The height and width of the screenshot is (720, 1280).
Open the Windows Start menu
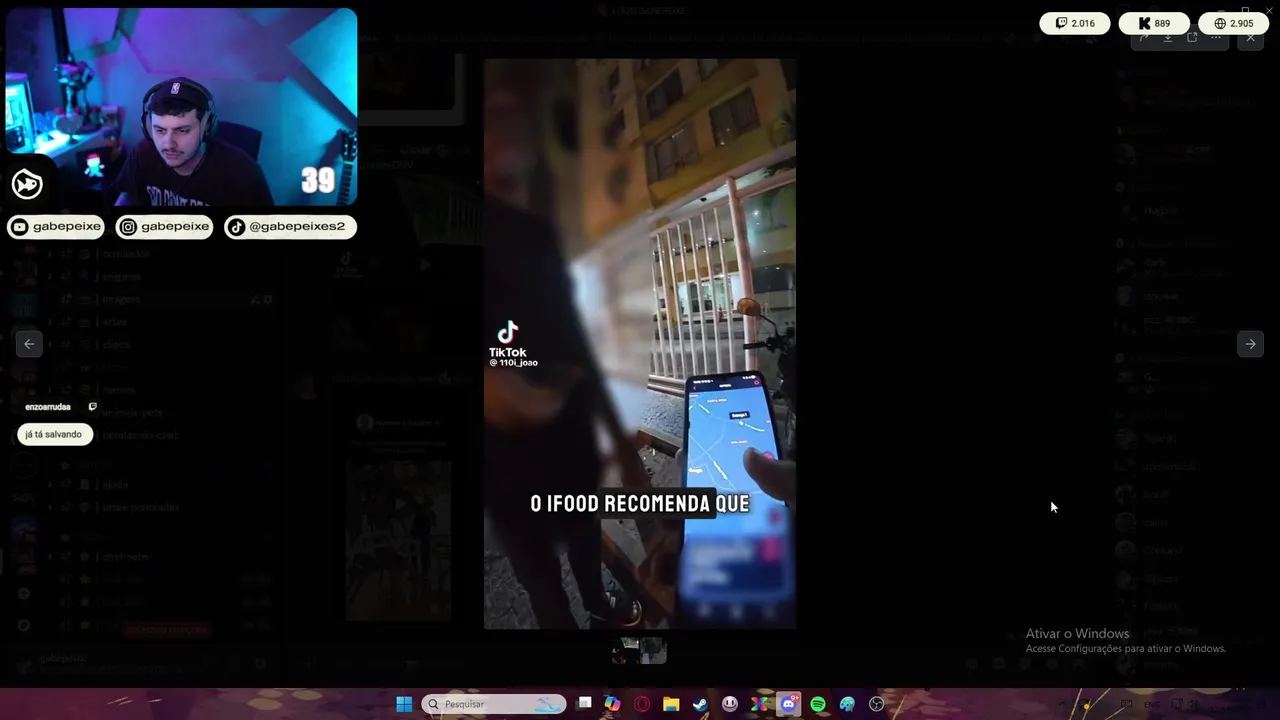pyautogui.click(x=404, y=704)
